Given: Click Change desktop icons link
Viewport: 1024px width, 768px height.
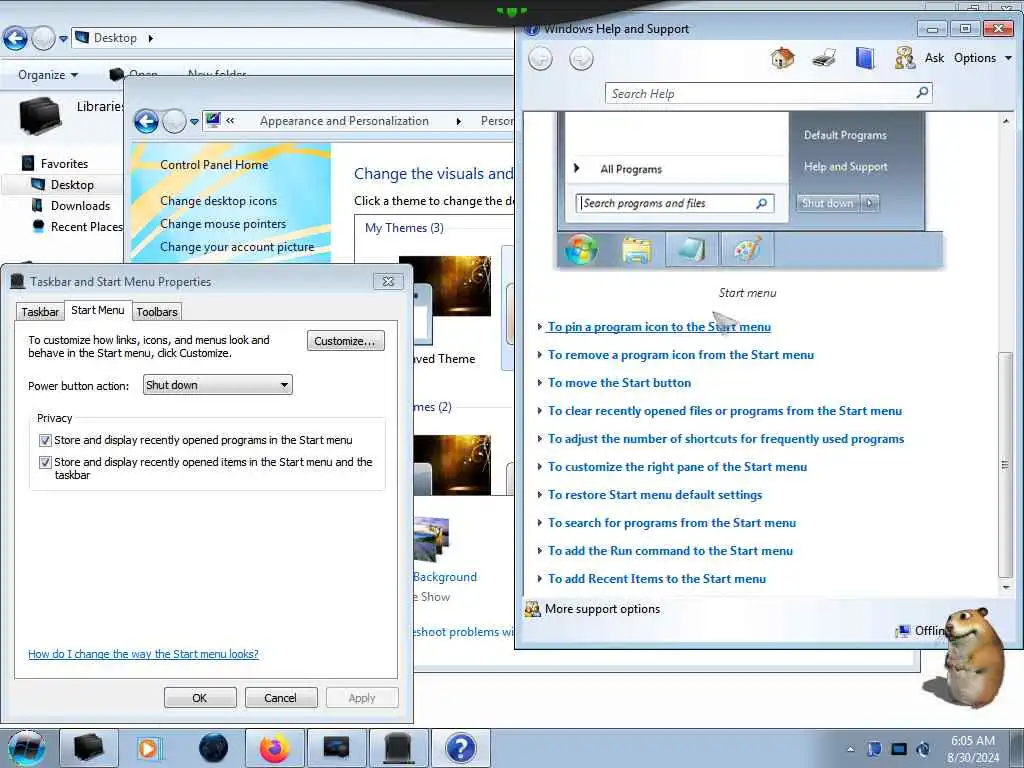Looking at the screenshot, I should tap(218, 201).
